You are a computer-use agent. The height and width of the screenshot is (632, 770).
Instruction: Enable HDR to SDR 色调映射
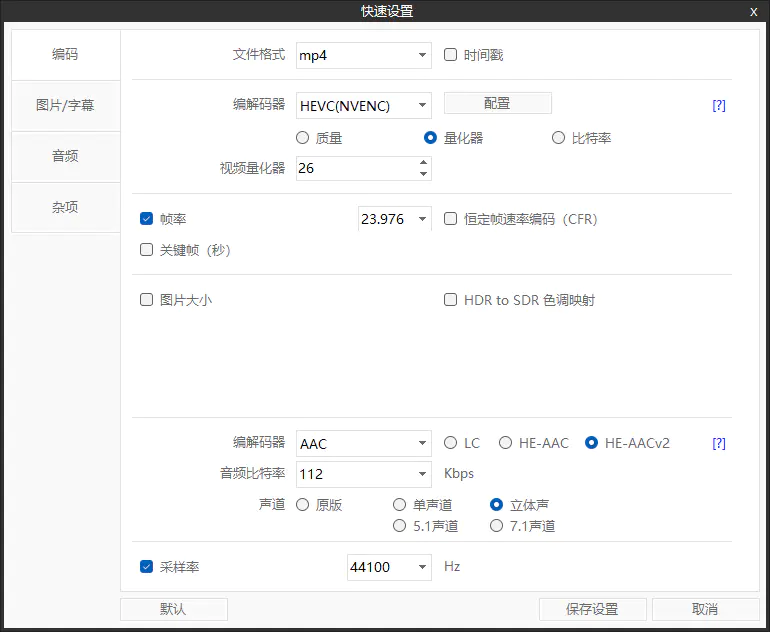(451, 300)
